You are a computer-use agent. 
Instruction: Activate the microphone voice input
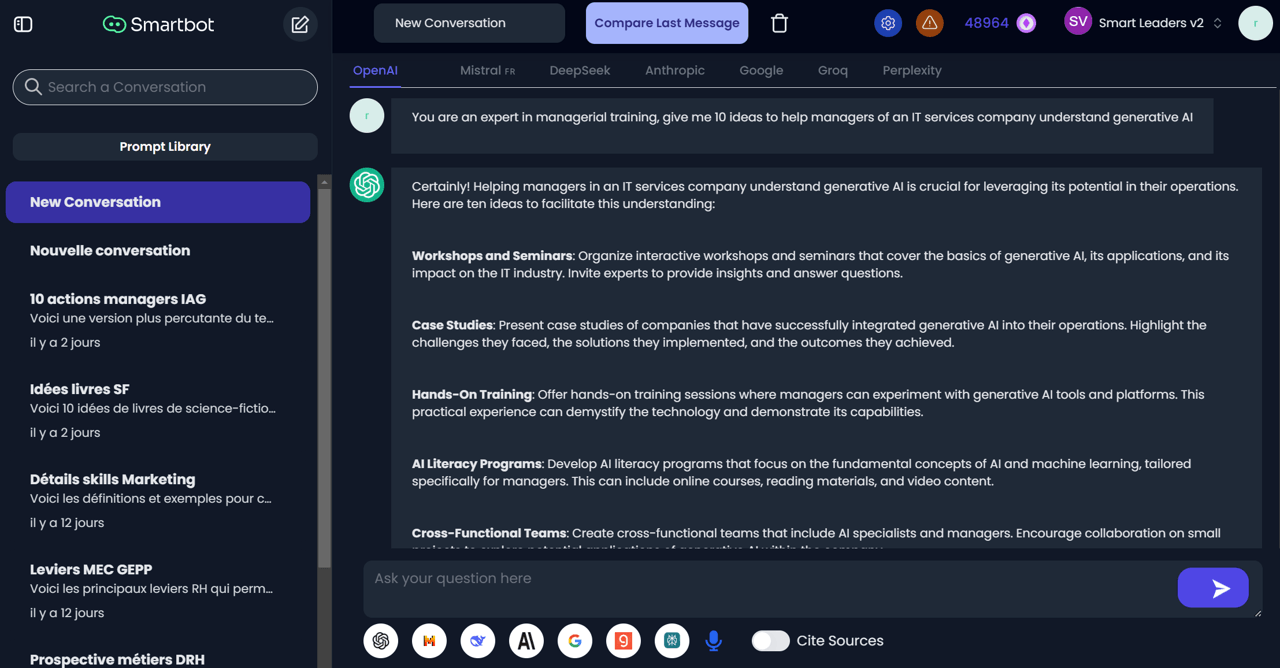(x=713, y=640)
